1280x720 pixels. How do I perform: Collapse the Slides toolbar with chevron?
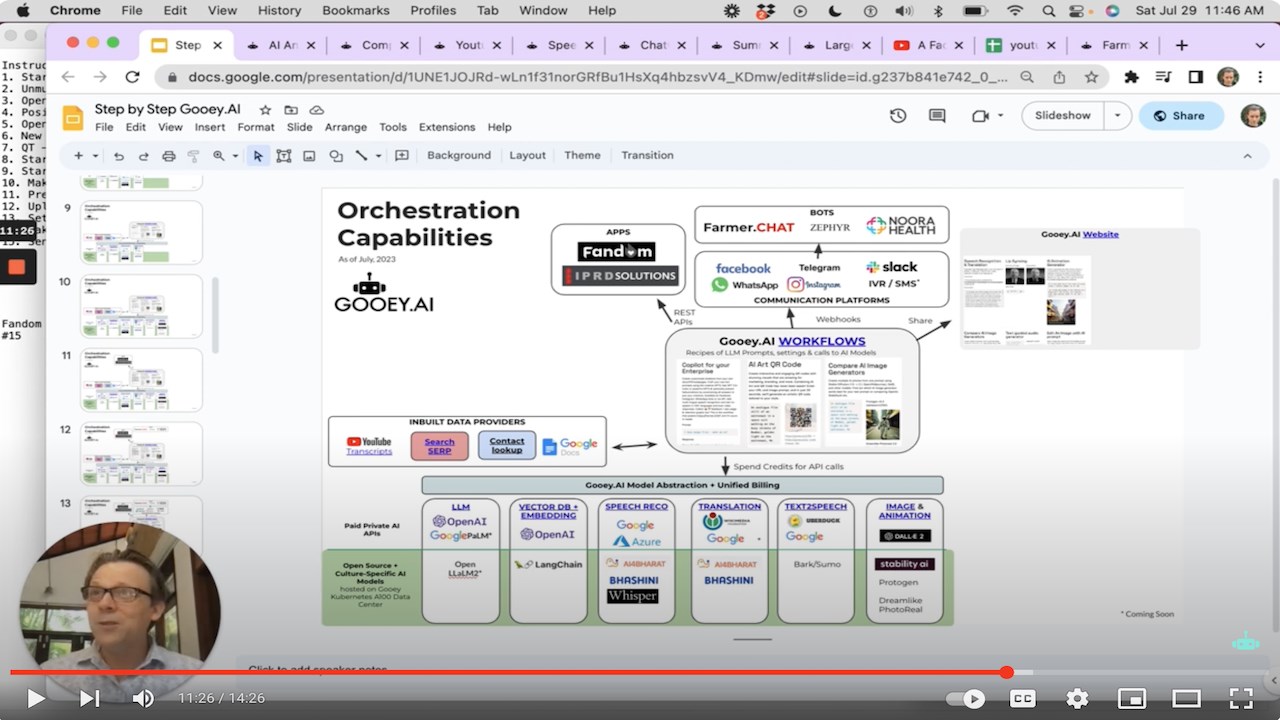coord(1247,156)
